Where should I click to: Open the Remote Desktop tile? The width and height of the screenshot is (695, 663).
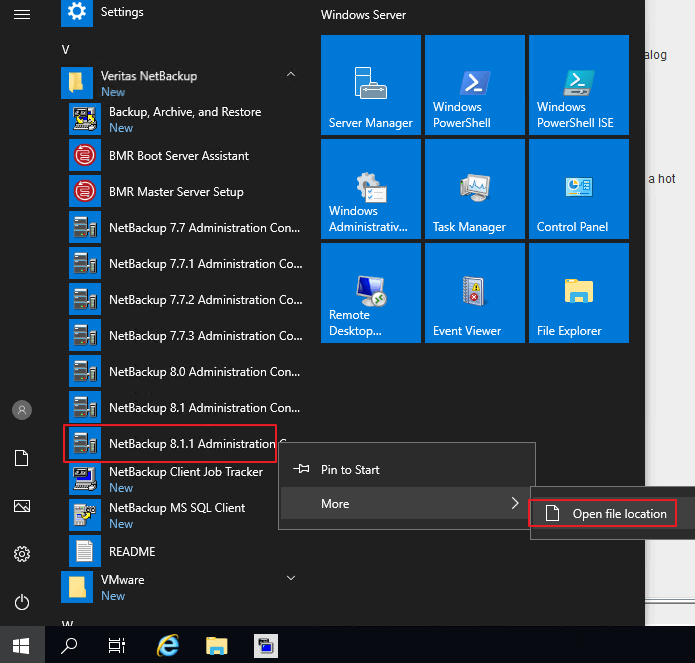pyautogui.click(x=371, y=293)
